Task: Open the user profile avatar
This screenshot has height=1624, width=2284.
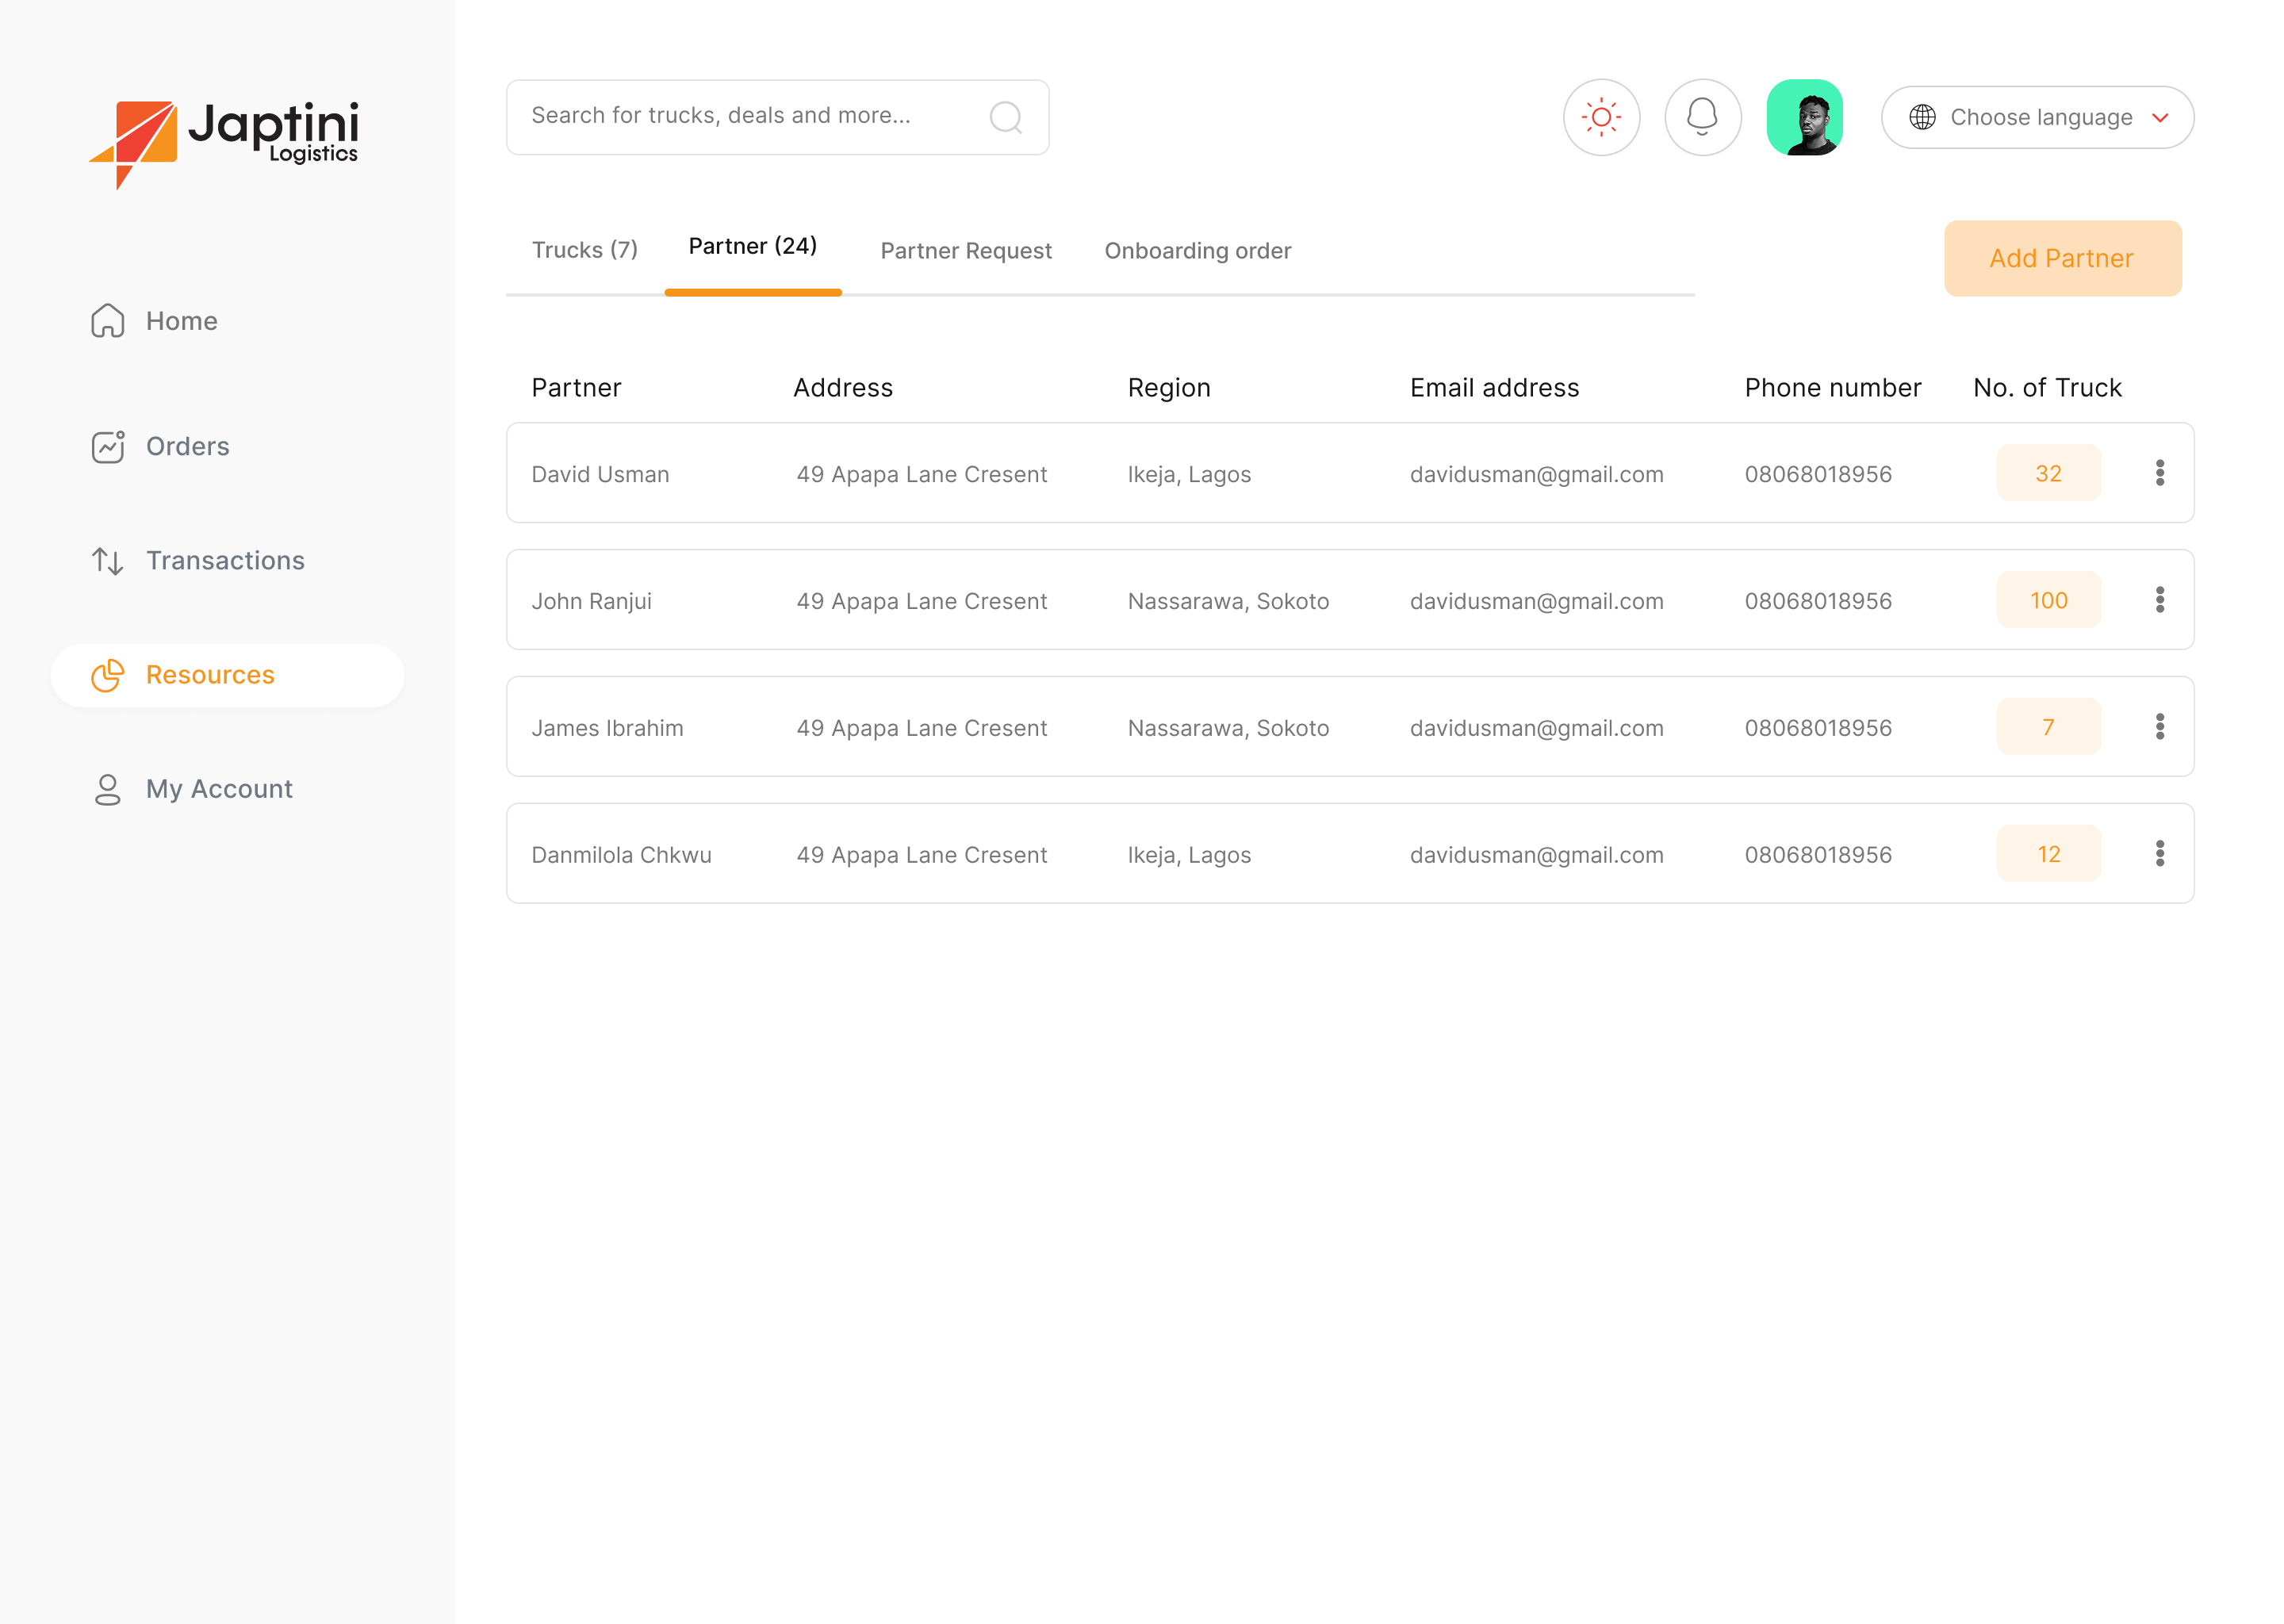Action: pos(1804,117)
